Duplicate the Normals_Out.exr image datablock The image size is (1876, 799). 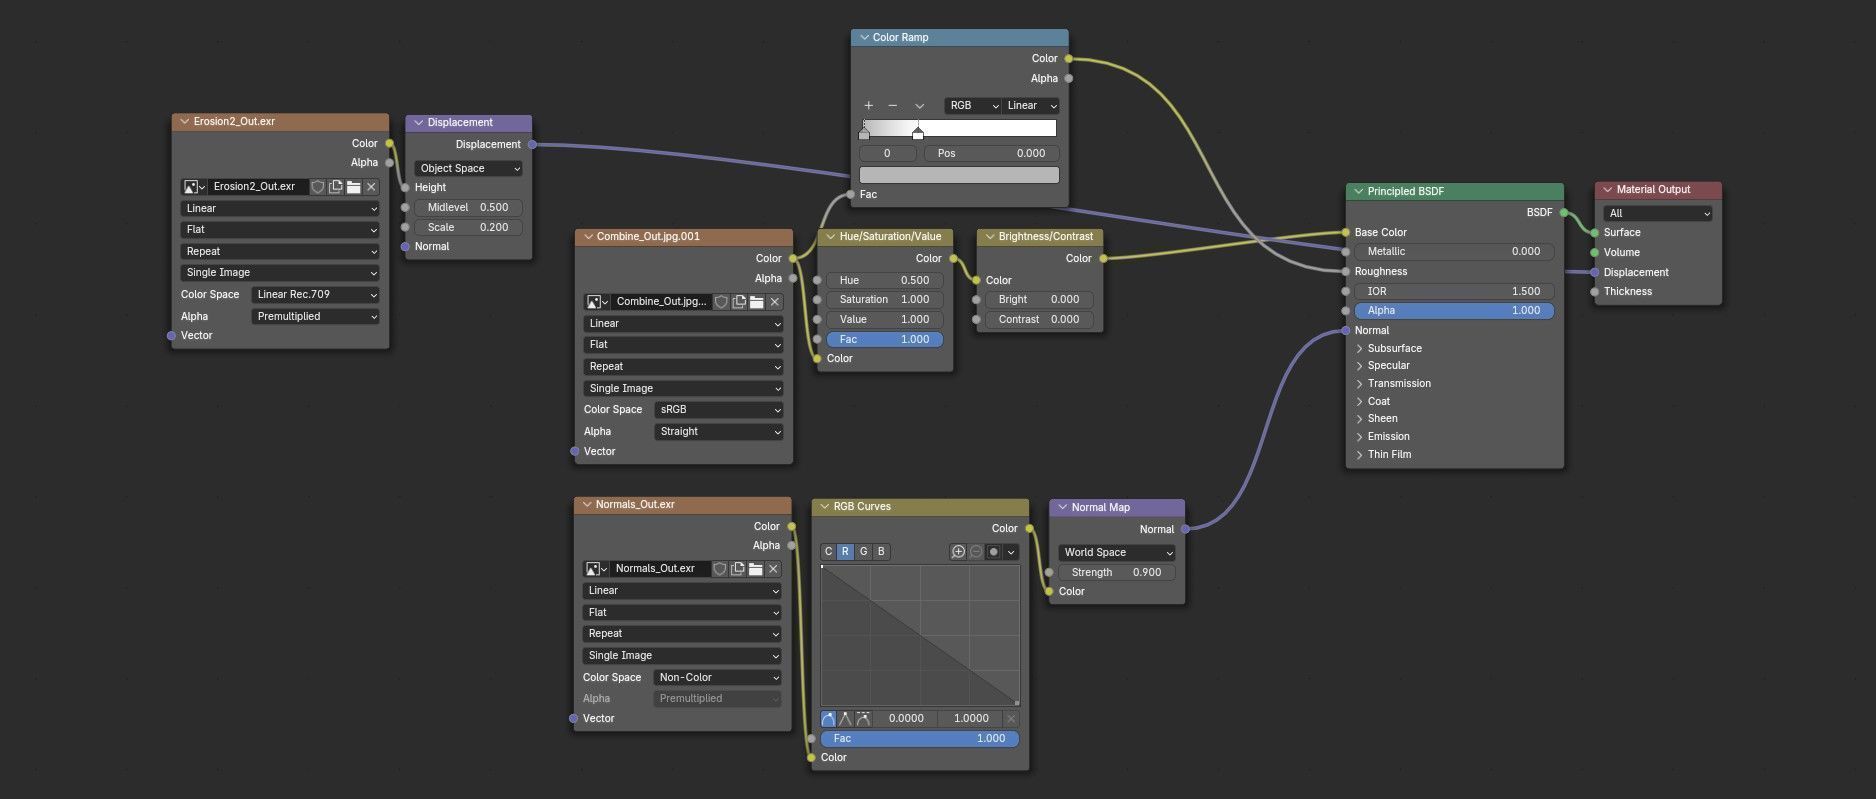pos(738,569)
